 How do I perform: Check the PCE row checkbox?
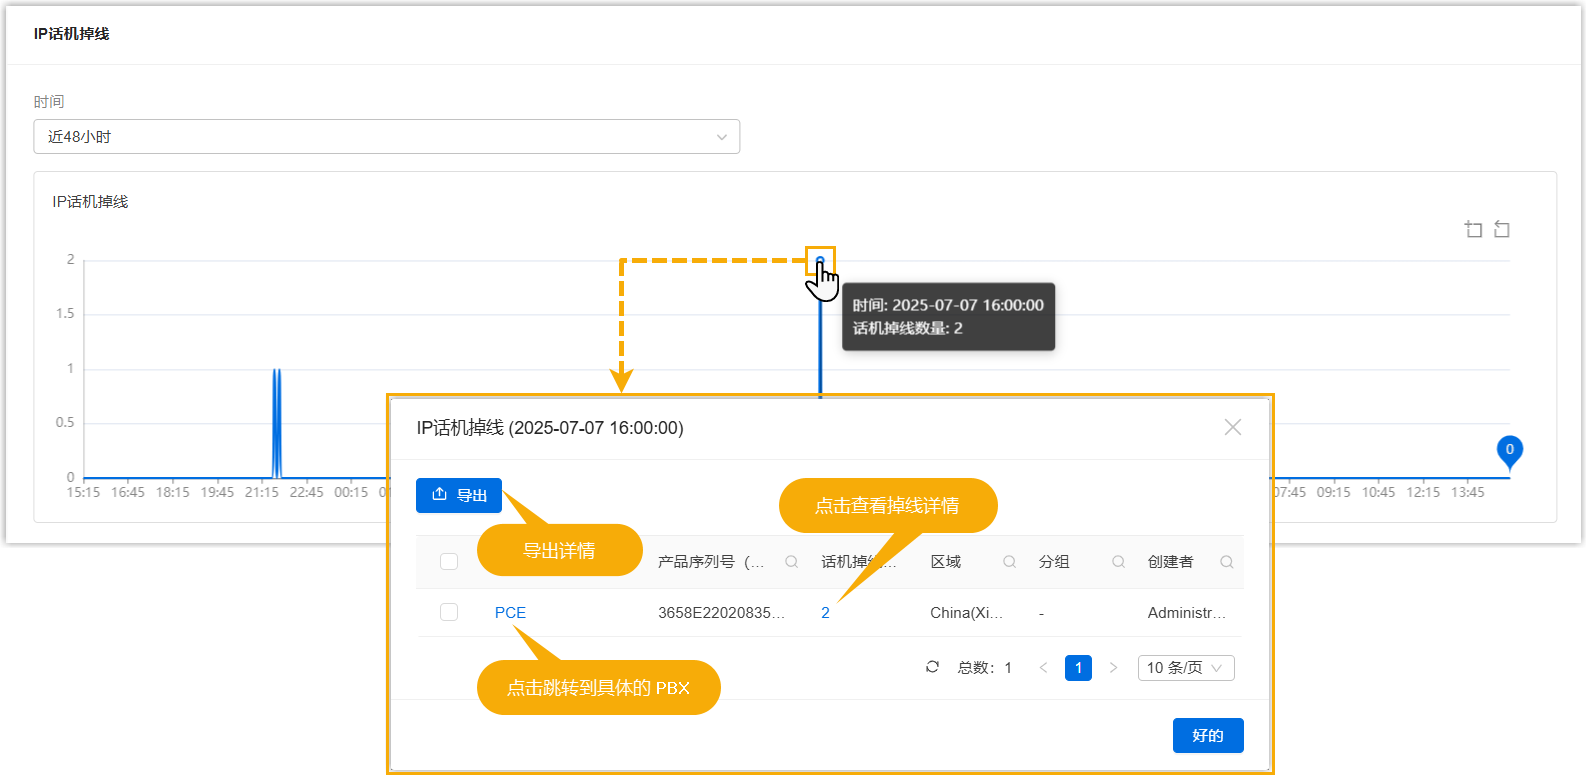[449, 612]
